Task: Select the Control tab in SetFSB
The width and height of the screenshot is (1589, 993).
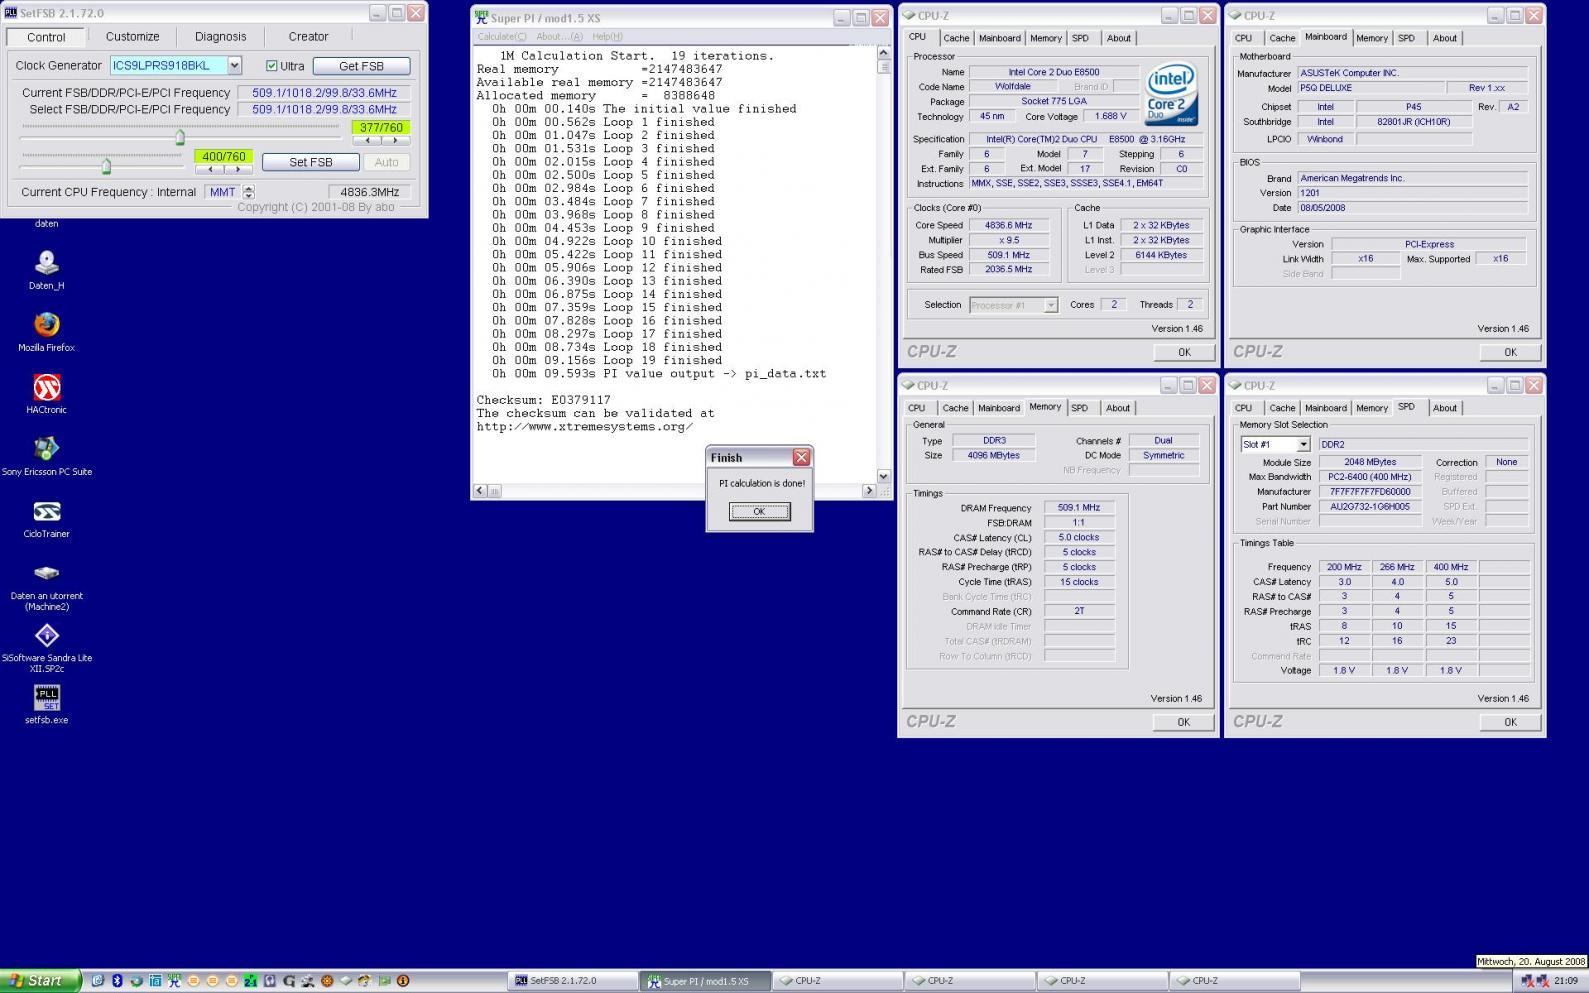Action: click(46, 37)
